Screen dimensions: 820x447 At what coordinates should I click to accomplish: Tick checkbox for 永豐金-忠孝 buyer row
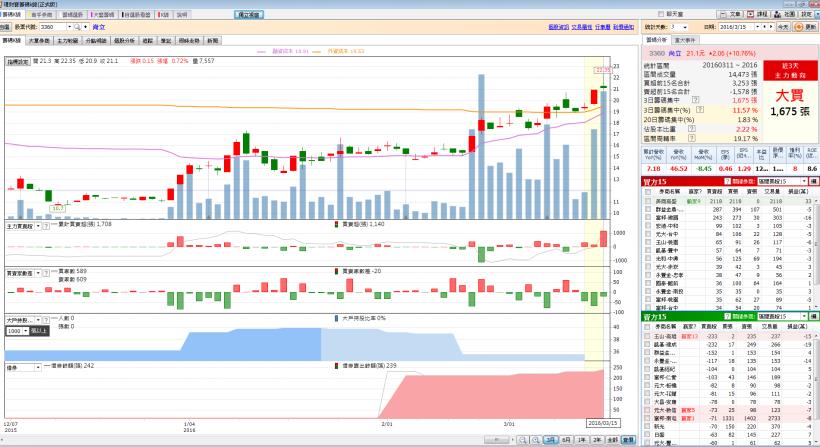[648, 275]
